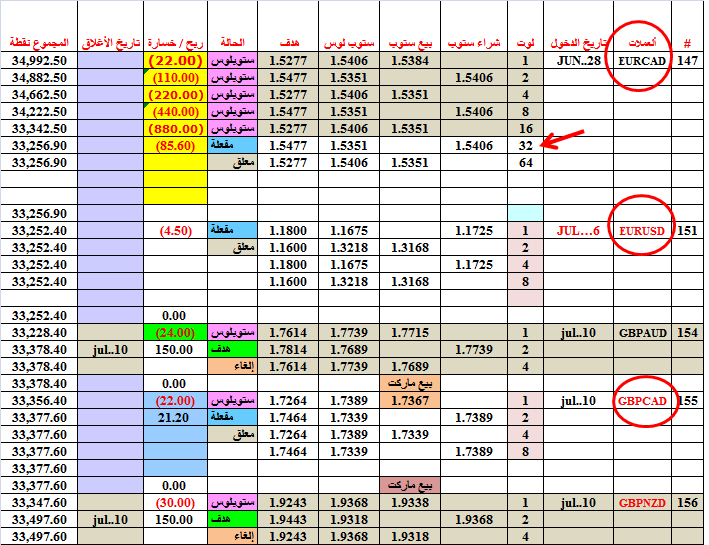Select the lot cell with value 64
The height and width of the screenshot is (545, 709).
pos(526,162)
